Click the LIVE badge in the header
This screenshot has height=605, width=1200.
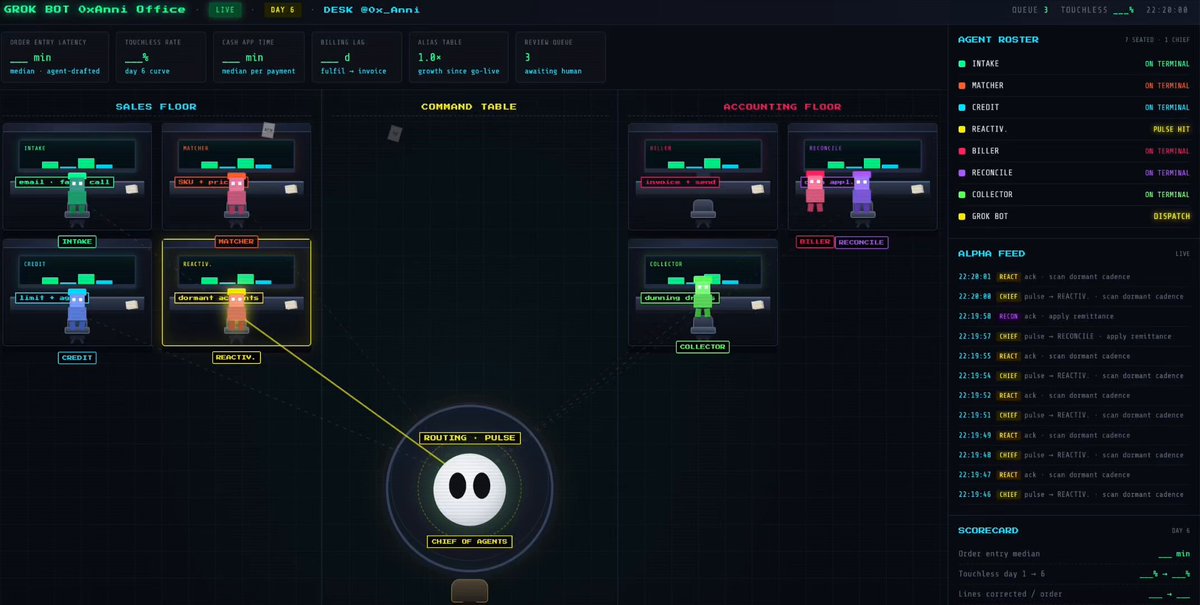(x=224, y=10)
